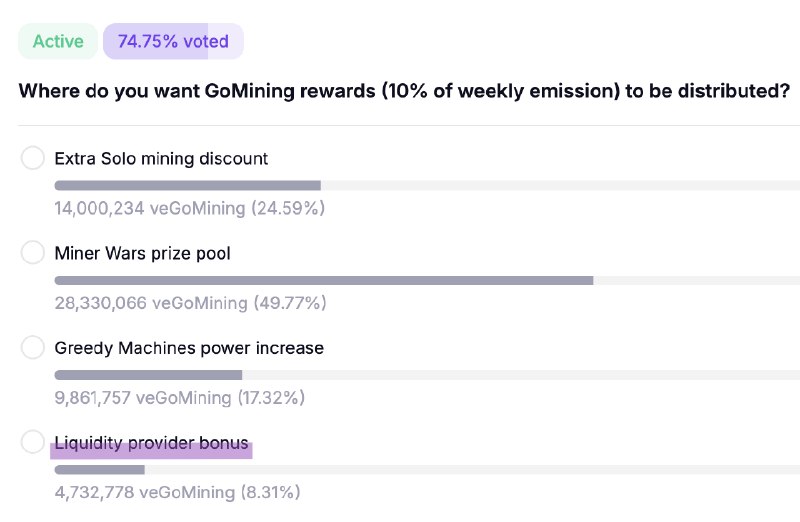The height and width of the screenshot is (522, 800).
Task: Click the Greedy Machines power increase progress bar
Action: (427, 375)
